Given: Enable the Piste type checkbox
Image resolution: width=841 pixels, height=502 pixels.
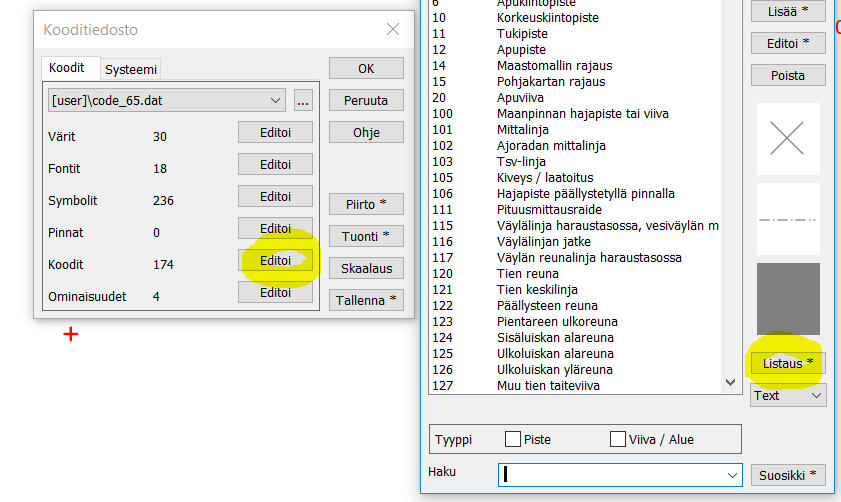Looking at the screenshot, I should 513,439.
